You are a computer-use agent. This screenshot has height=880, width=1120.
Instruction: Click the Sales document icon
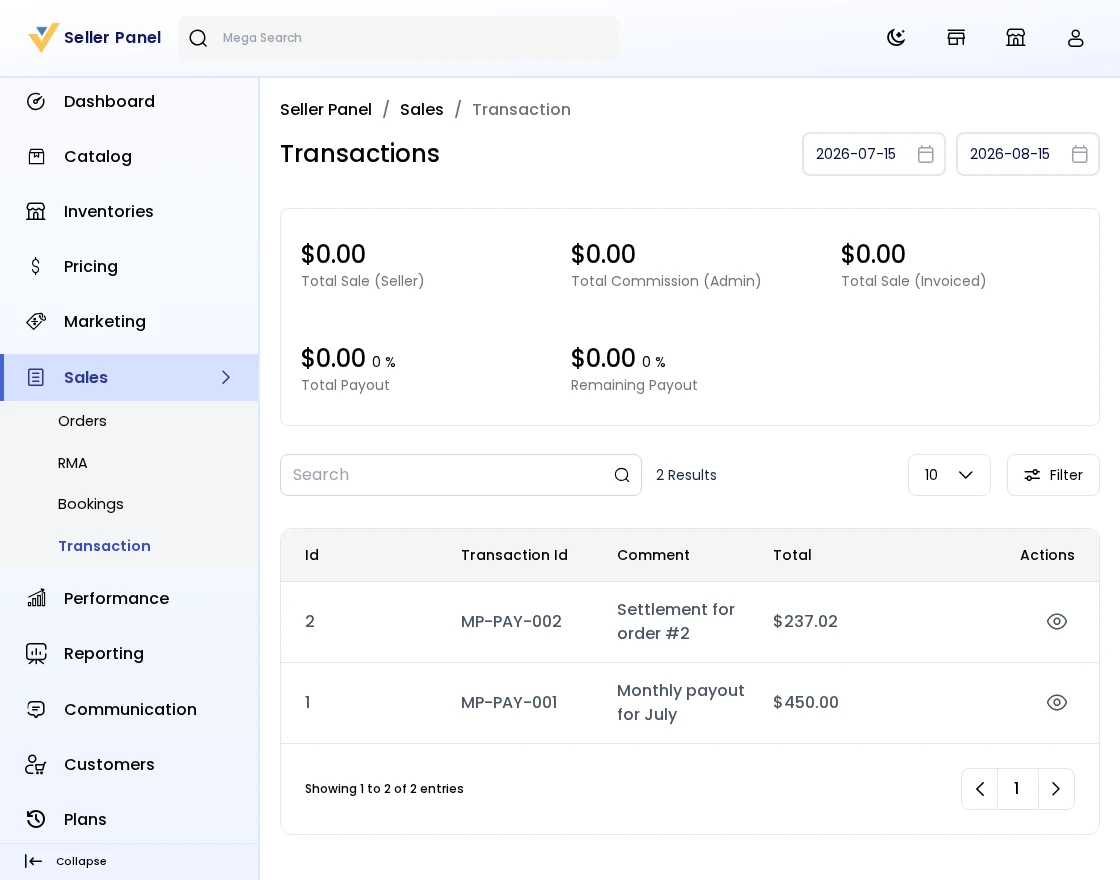click(36, 377)
